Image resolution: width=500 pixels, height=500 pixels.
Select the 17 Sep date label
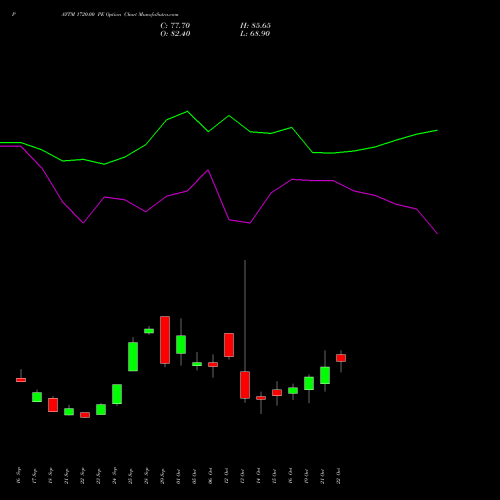tap(34, 476)
